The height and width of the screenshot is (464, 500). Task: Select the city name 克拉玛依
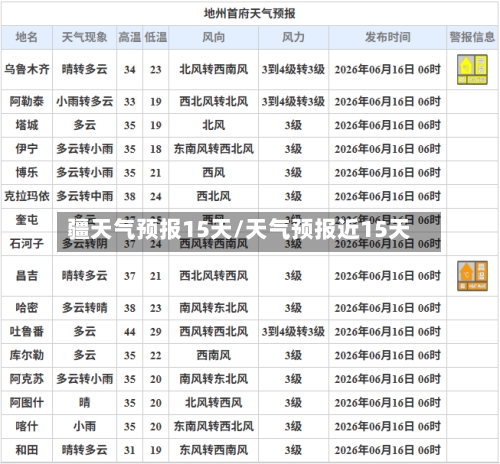[27, 196]
